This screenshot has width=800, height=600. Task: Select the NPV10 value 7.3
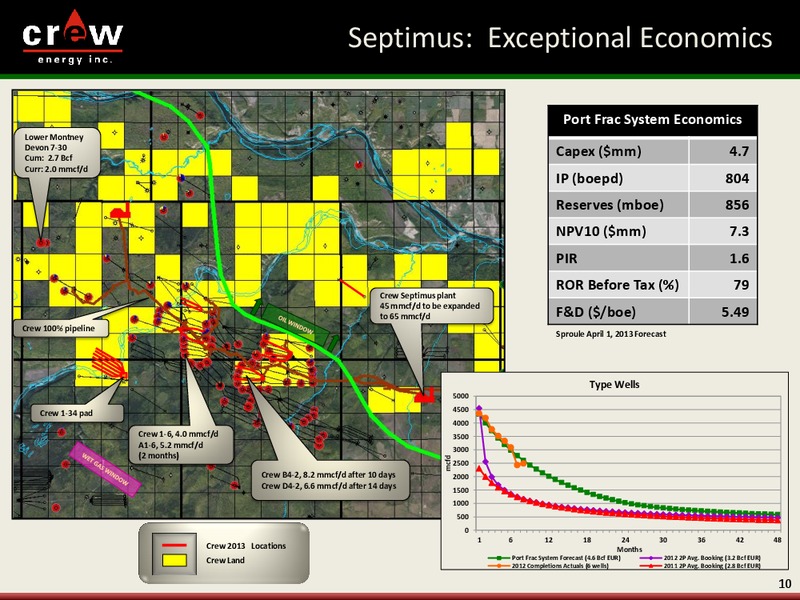point(739,232)
